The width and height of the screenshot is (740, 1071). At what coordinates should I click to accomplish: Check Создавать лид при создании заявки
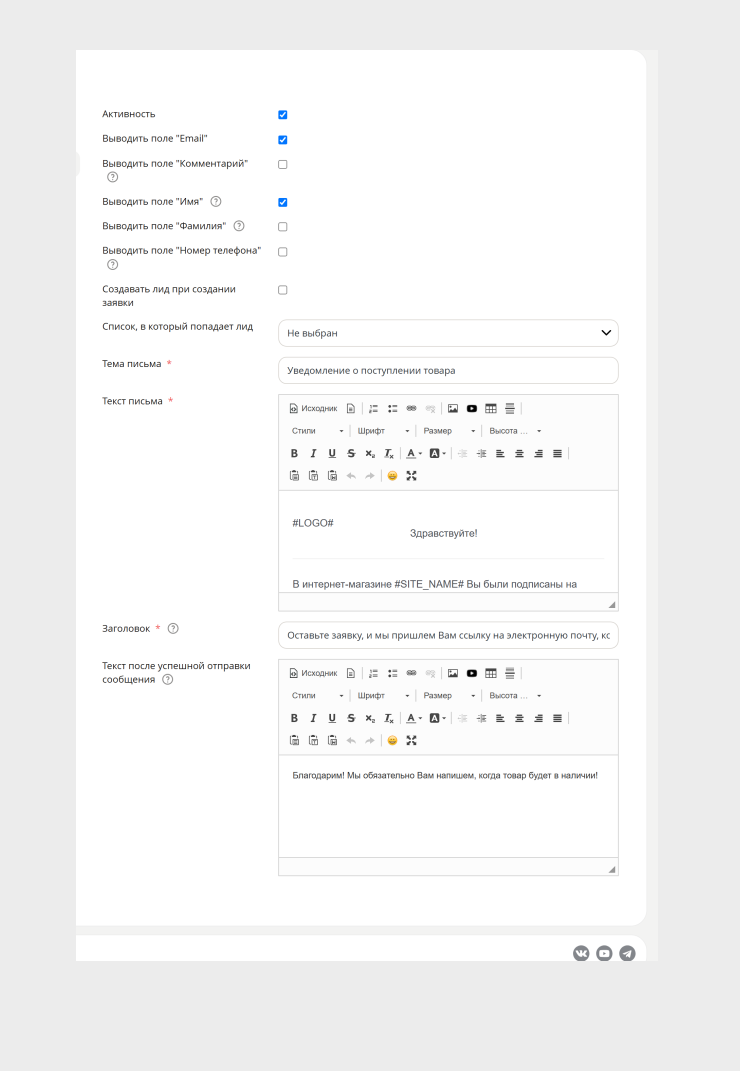coord(283,290)
